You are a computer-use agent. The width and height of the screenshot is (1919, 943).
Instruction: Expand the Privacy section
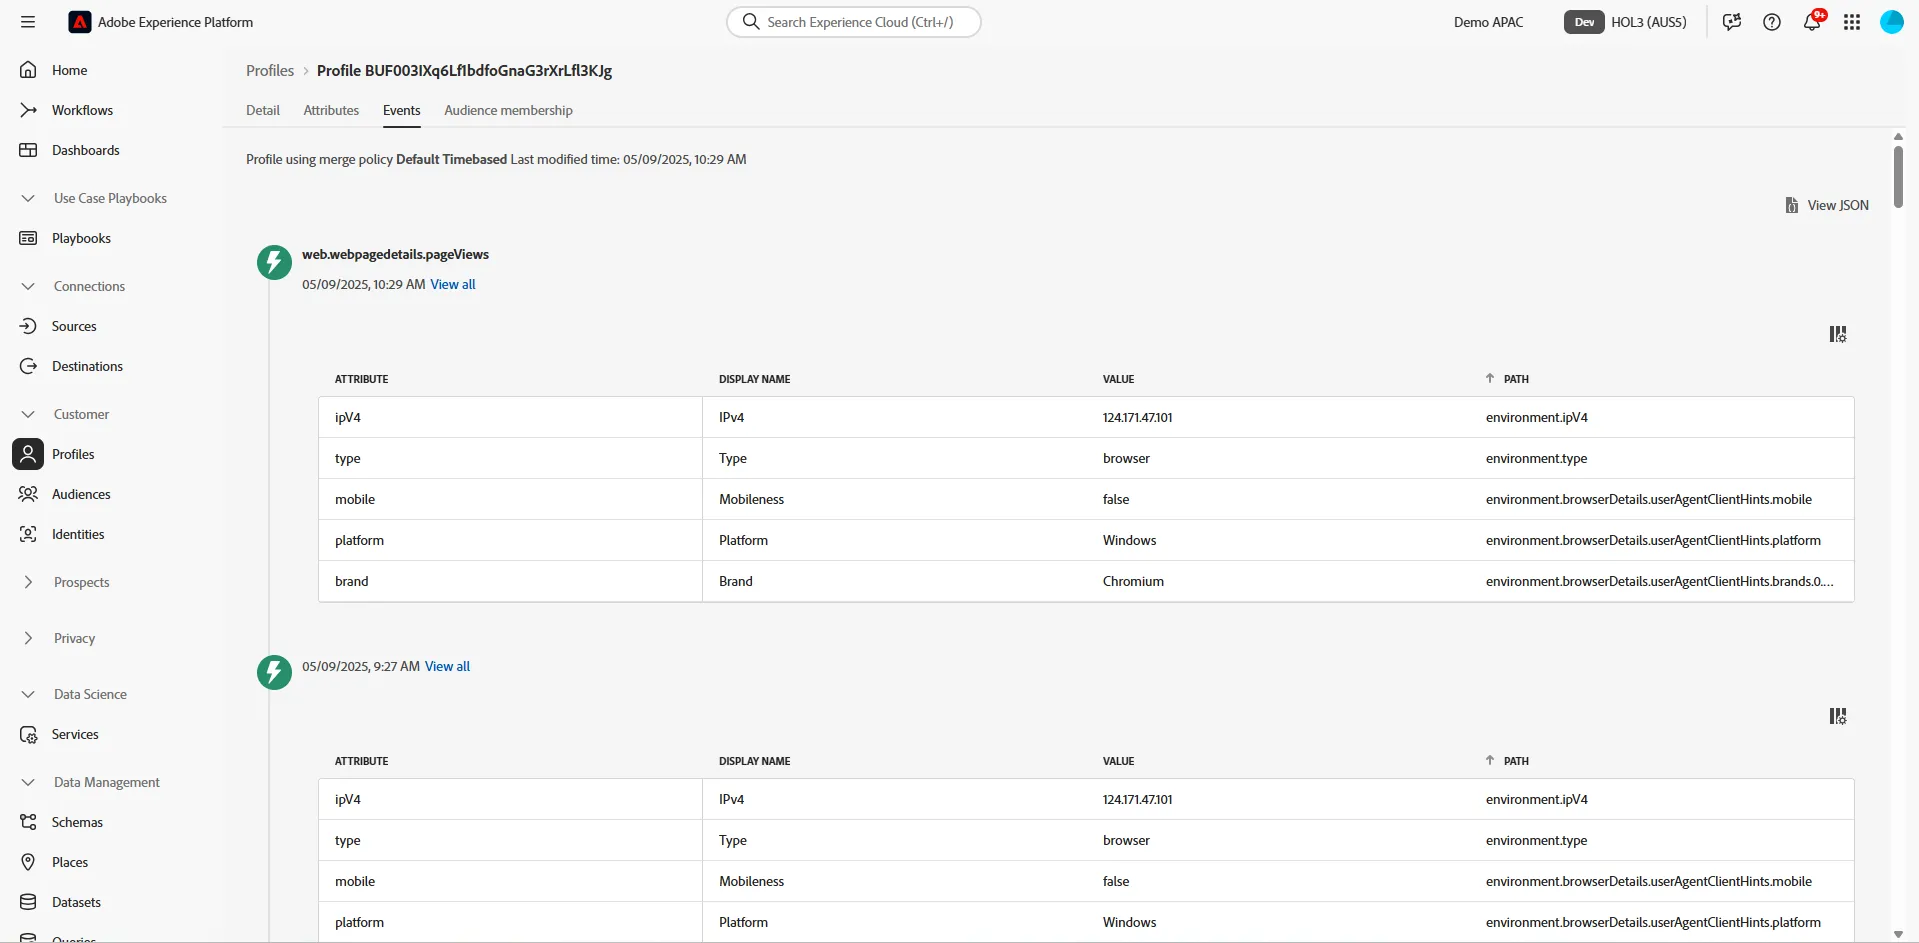(28, 638)
